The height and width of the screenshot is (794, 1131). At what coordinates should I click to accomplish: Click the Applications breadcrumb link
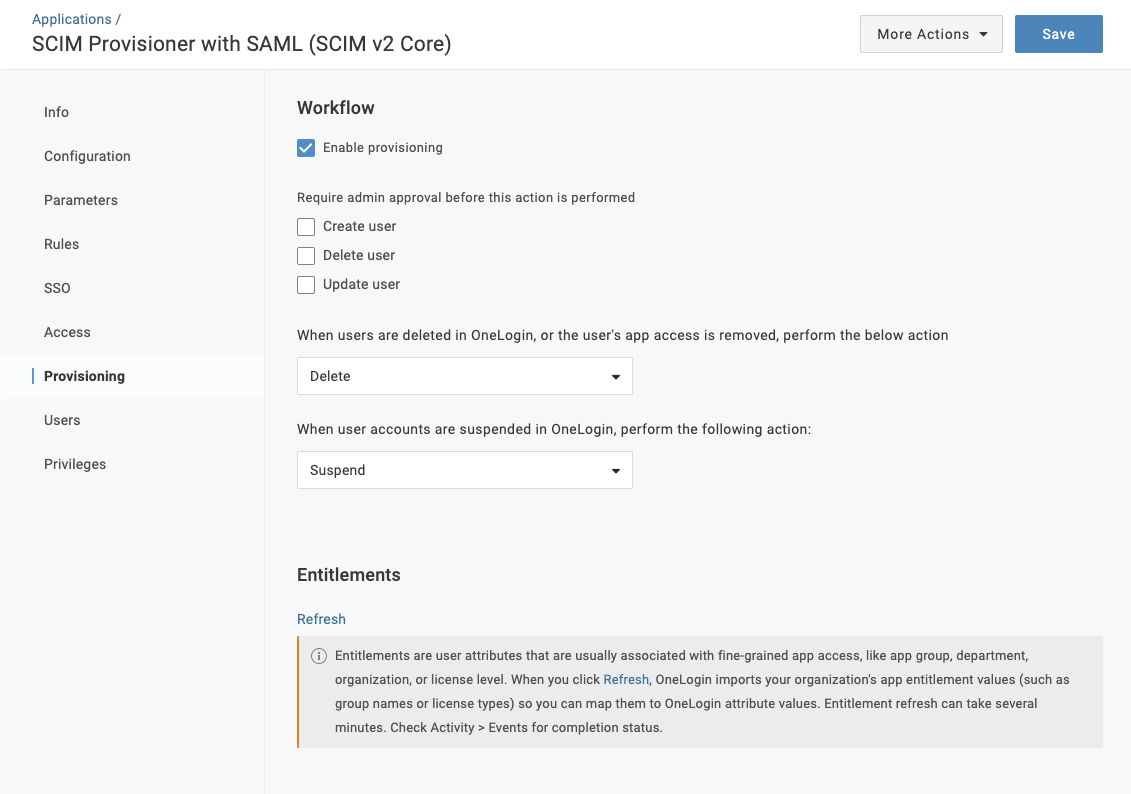[71, 19]
